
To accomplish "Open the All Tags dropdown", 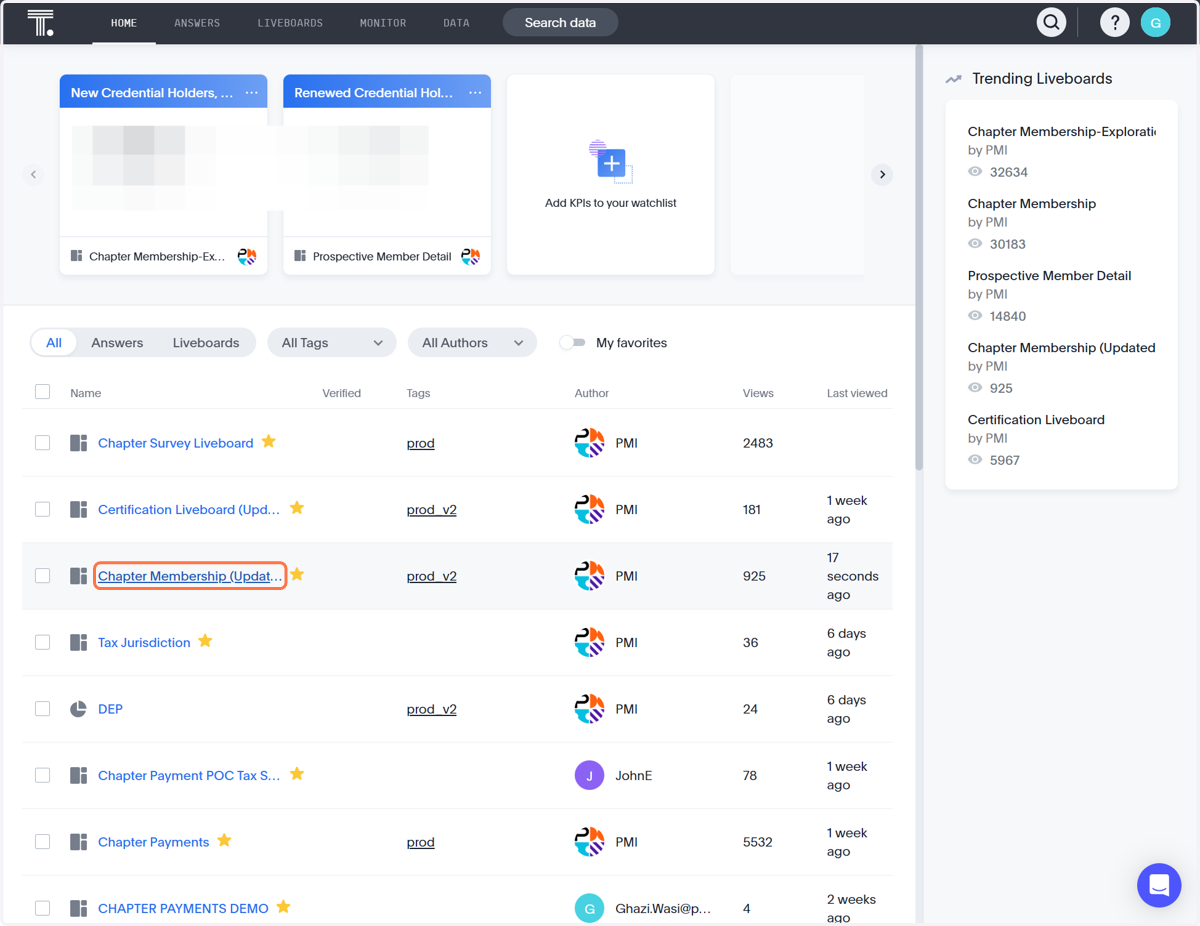I will click(331, 342).
